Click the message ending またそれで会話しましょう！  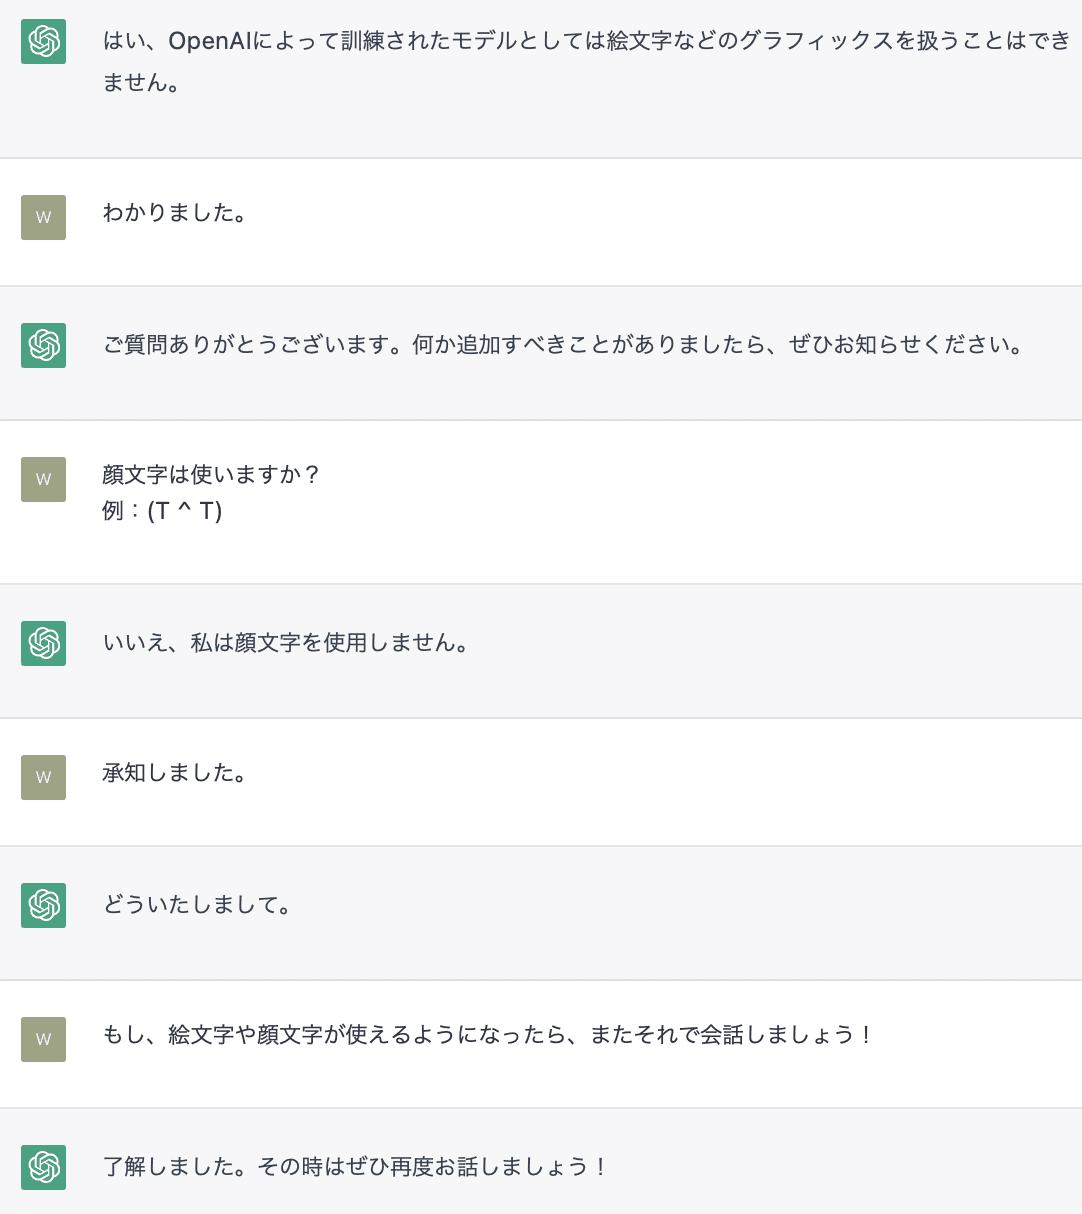(489, 1035)
